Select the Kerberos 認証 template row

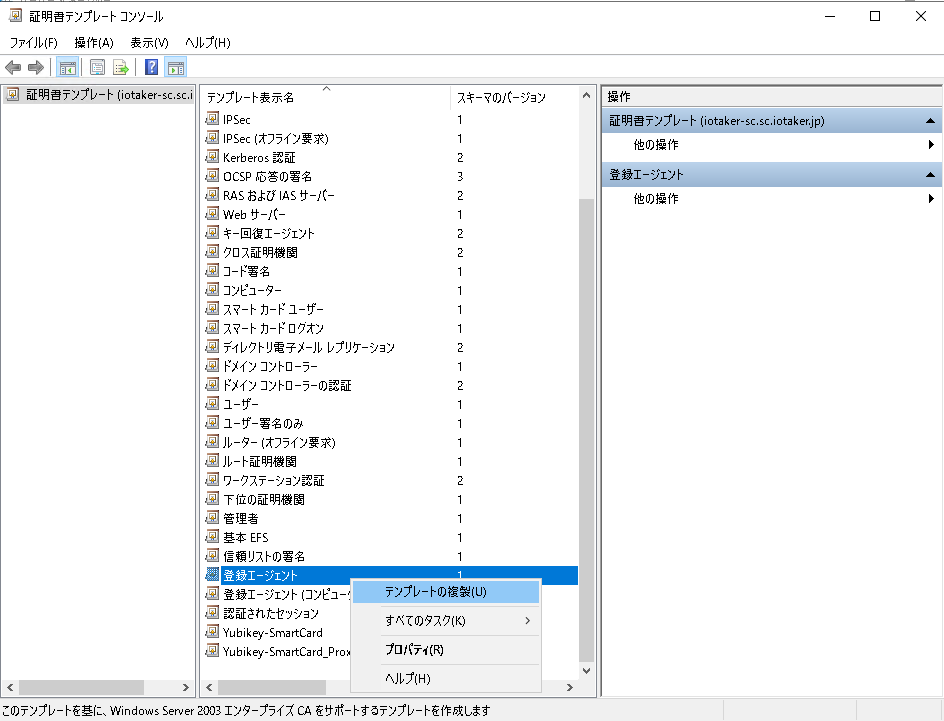(258, 157)
